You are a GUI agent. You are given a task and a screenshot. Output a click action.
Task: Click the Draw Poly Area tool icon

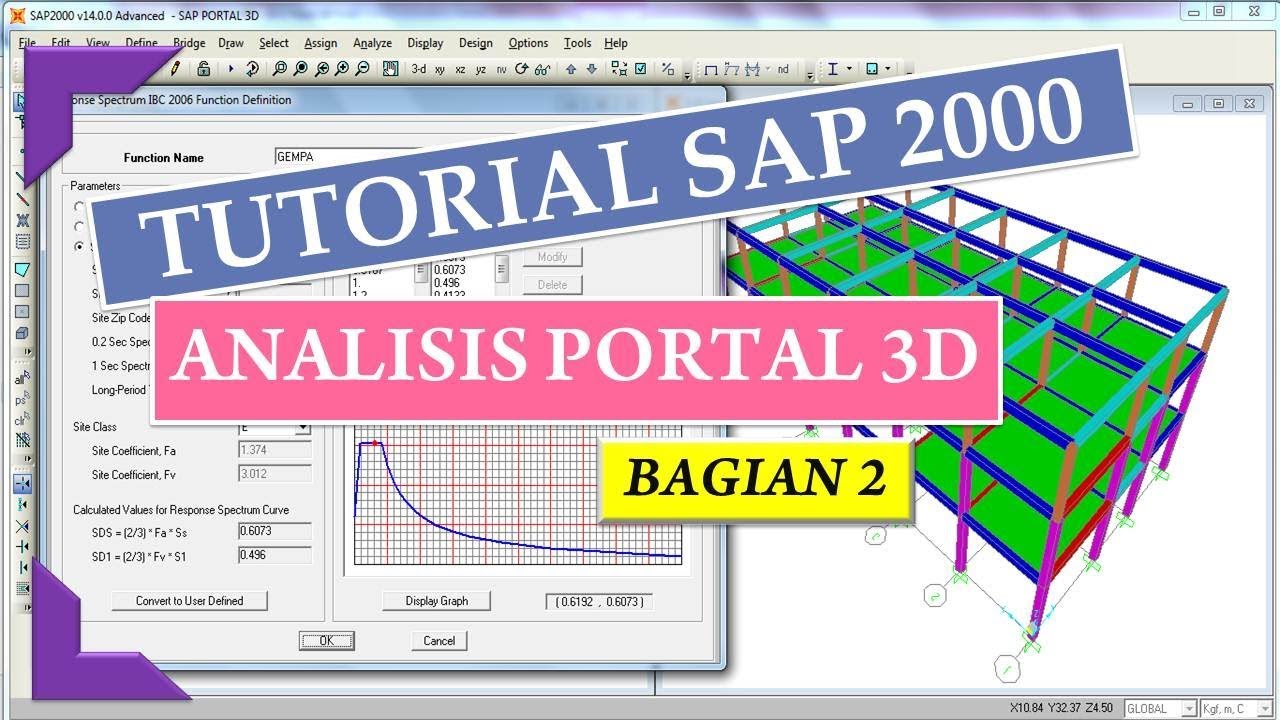coord(22,269)
